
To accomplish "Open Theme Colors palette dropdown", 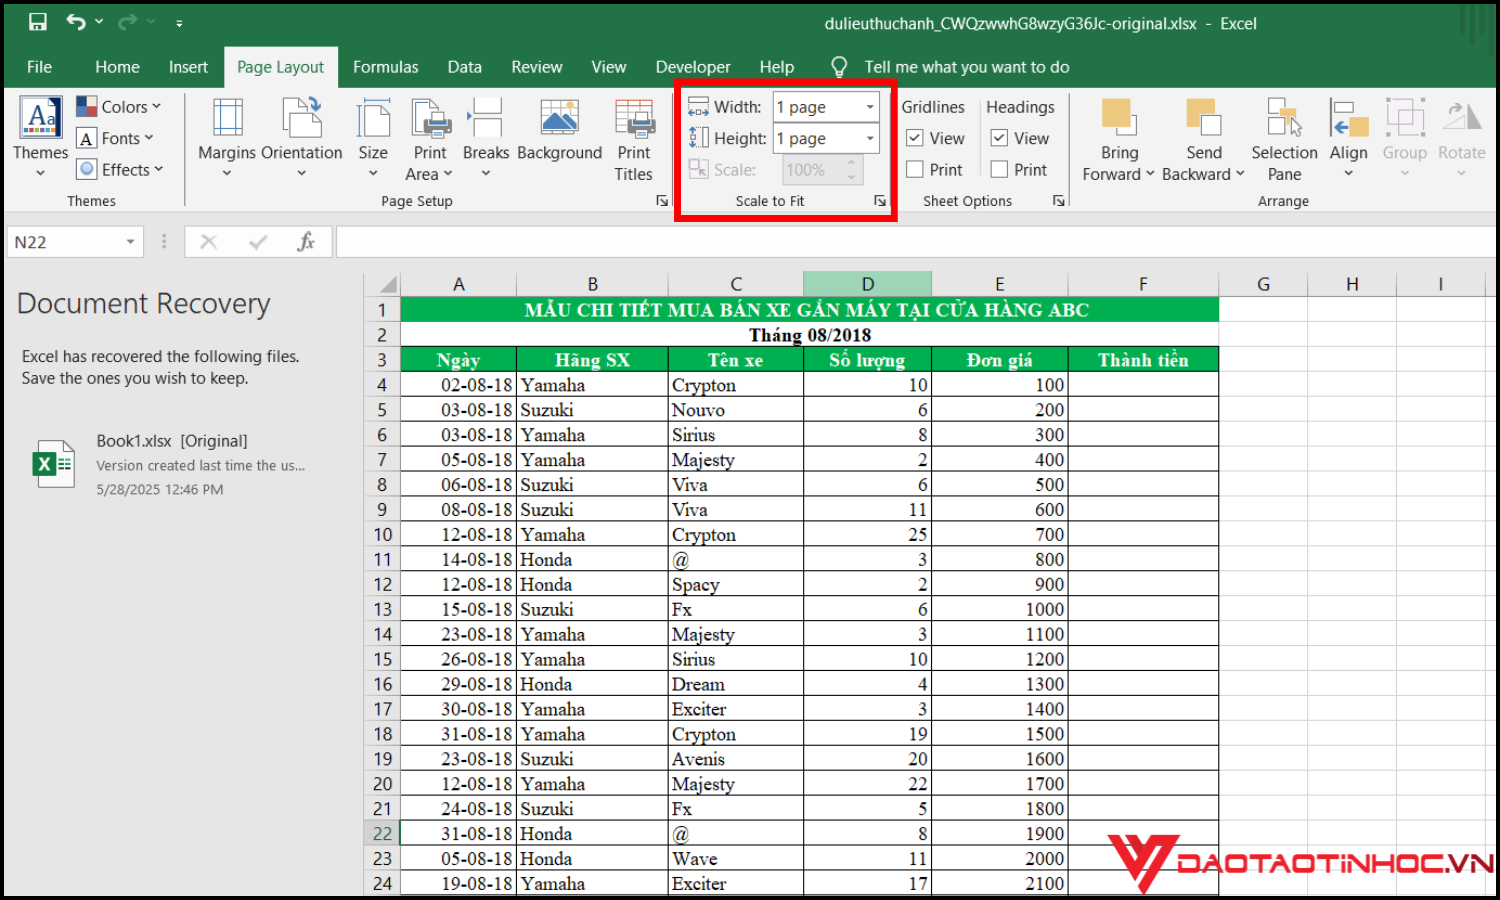I will coord(119,107).
